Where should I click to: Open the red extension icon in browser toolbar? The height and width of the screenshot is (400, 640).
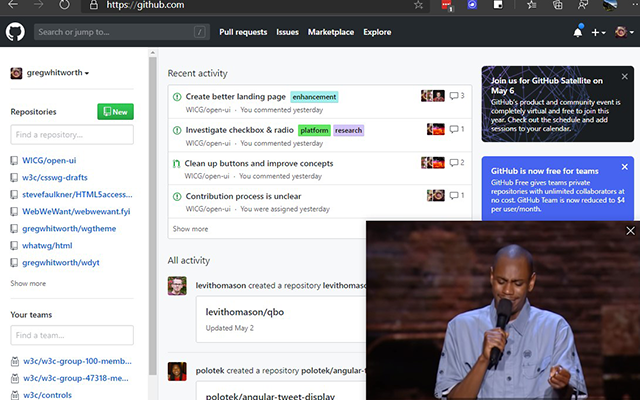tap(447, 5)
